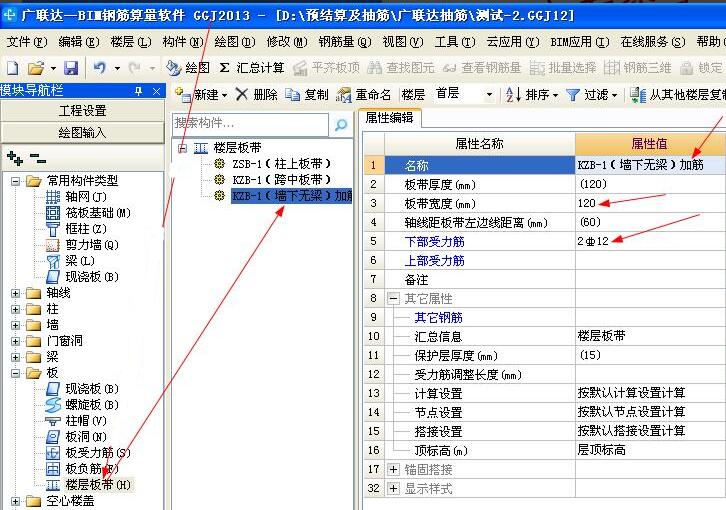The image size is (726, 510).
Task: Open project with the folder icon
Action: point(36,68)
